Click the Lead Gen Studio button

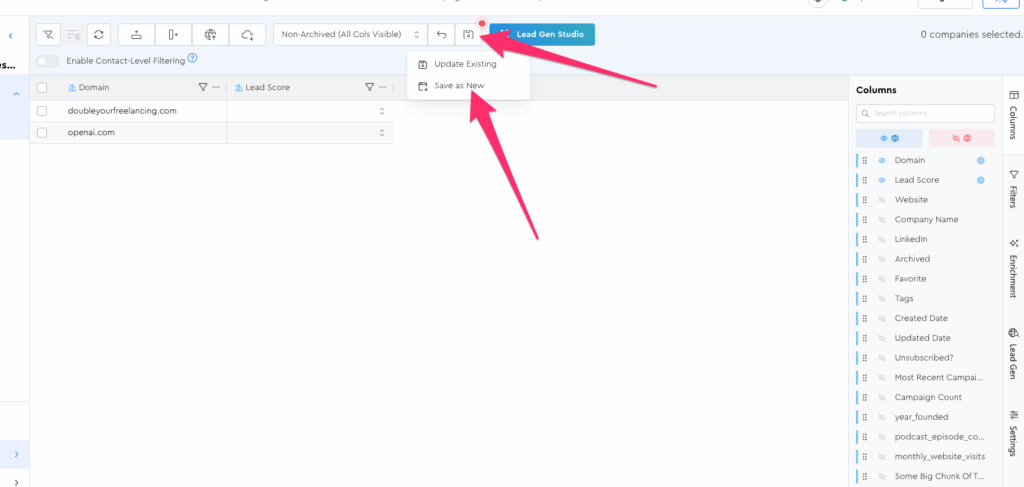coord(543,35)
